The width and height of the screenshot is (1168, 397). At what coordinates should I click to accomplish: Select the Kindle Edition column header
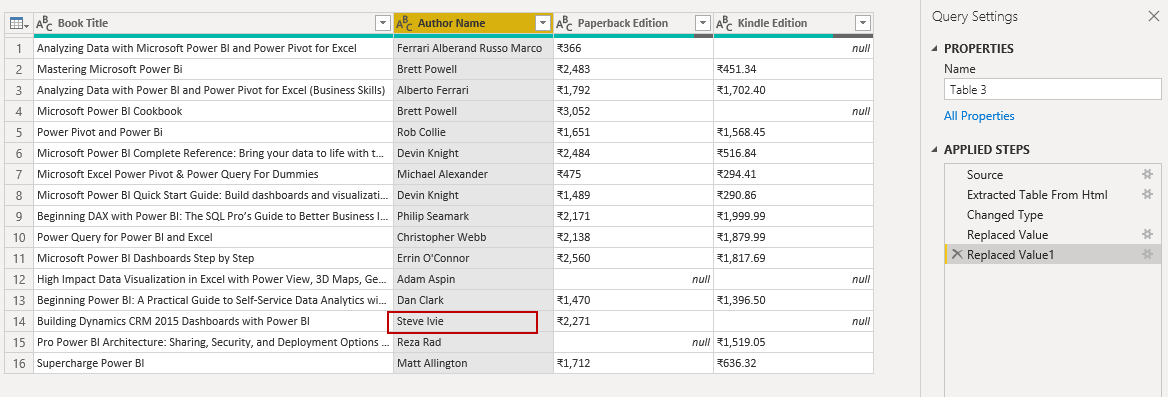pos(793,24)
